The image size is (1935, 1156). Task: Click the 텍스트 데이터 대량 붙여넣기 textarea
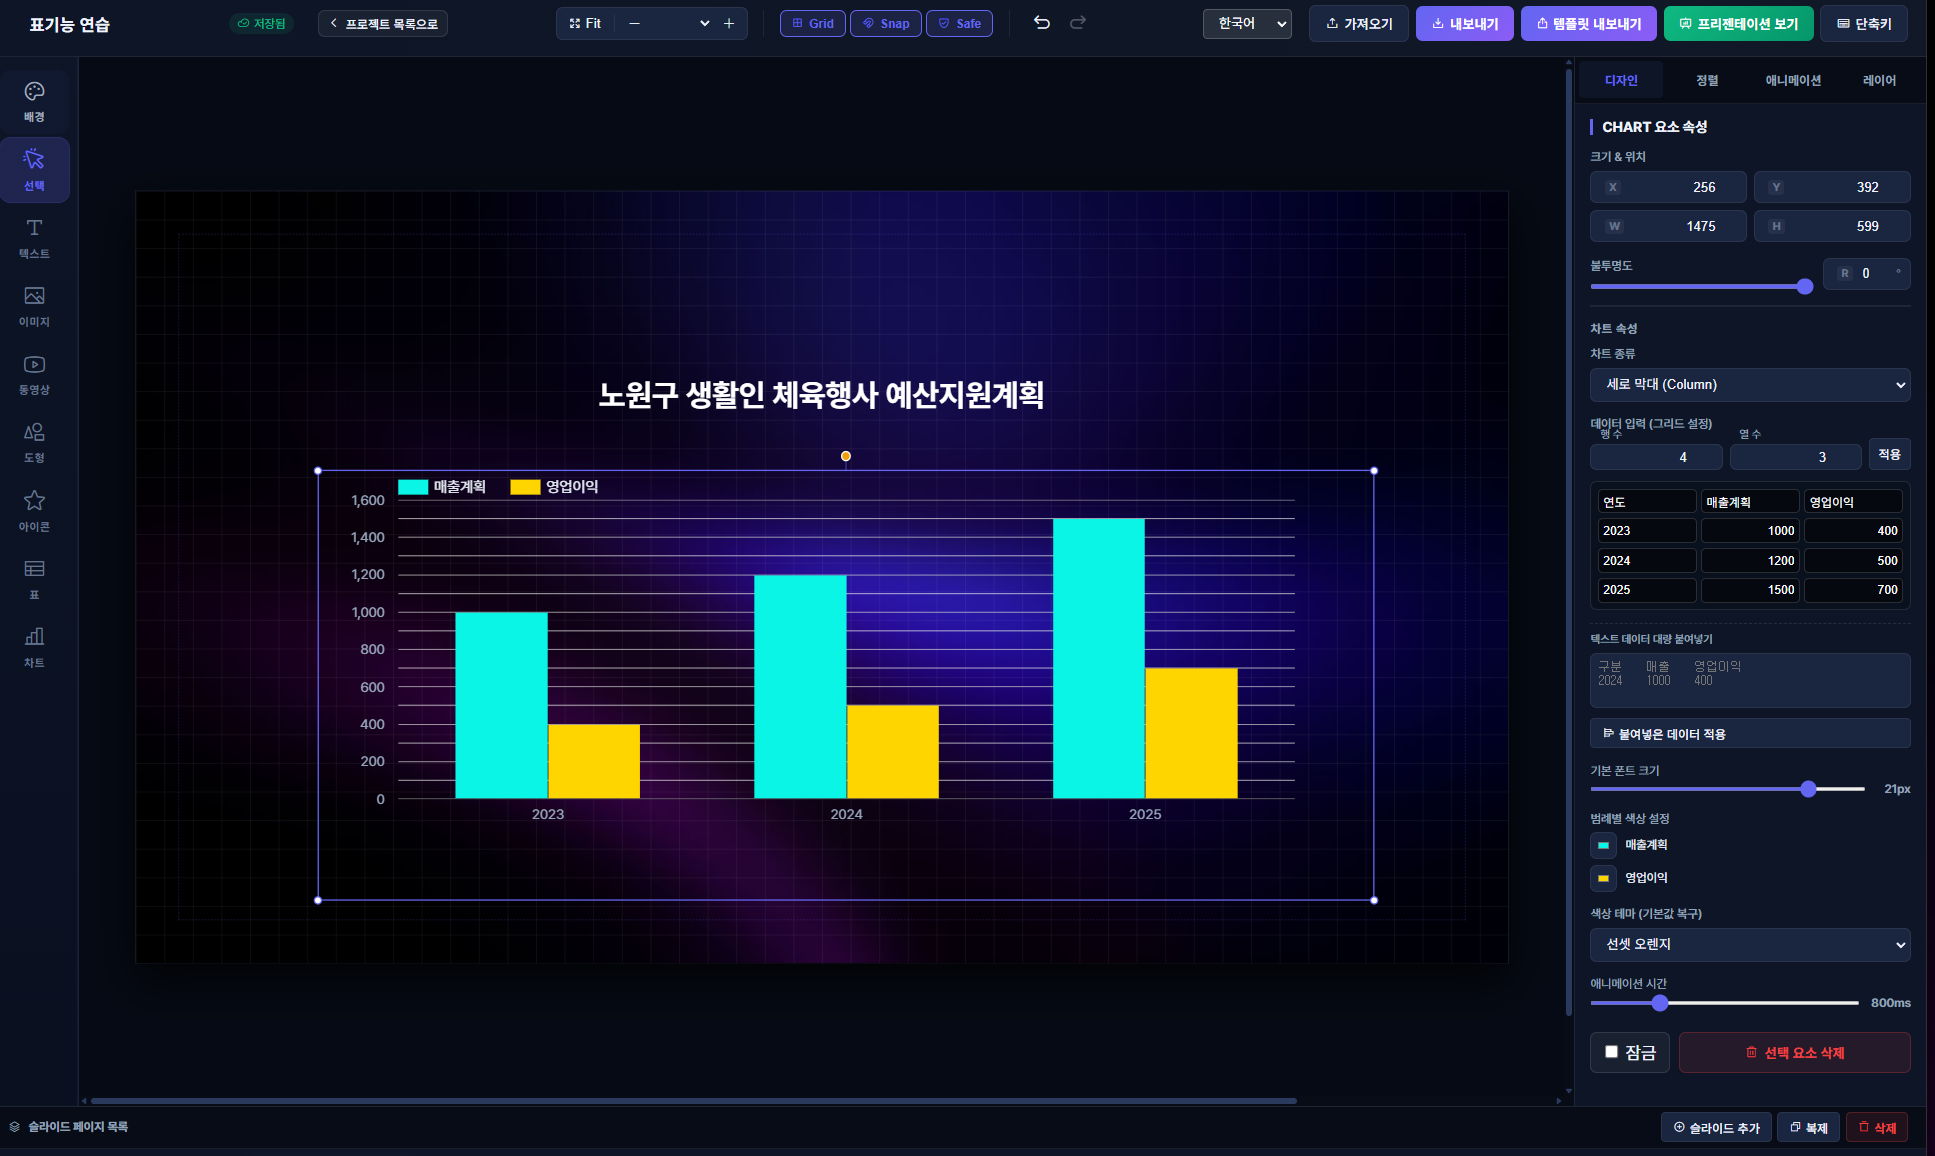pyautogui.click(x=1750, y=681)
